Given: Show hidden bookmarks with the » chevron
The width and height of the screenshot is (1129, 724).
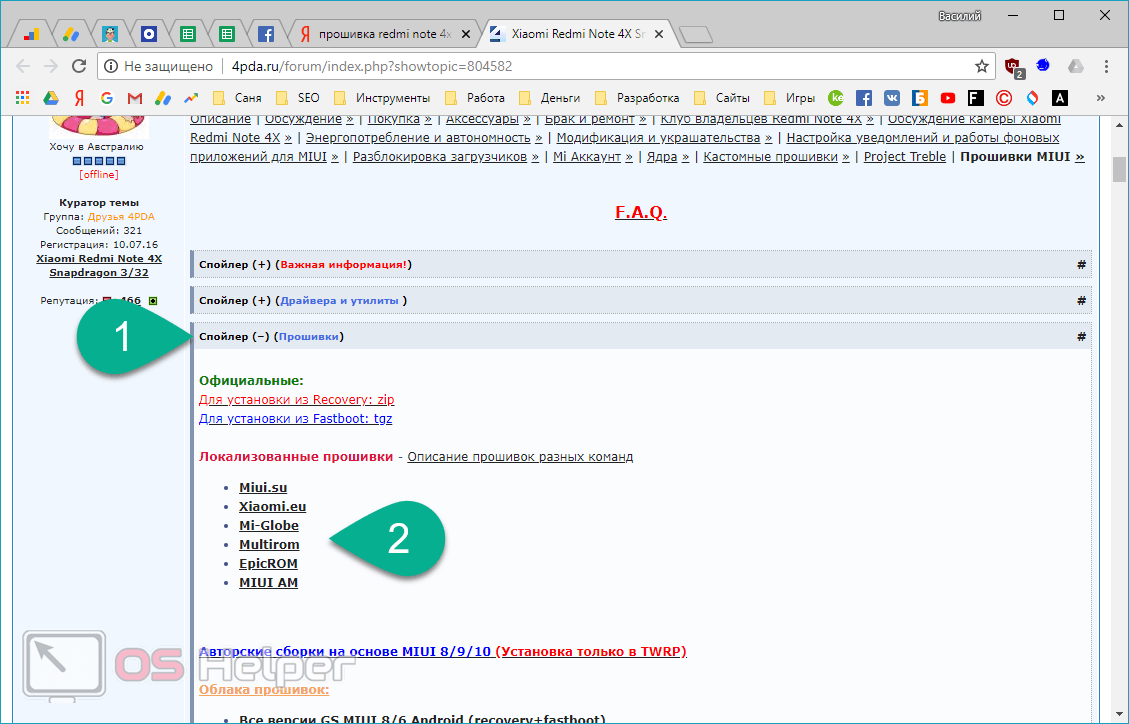Looking at the screenshot, I should 1100,98.
